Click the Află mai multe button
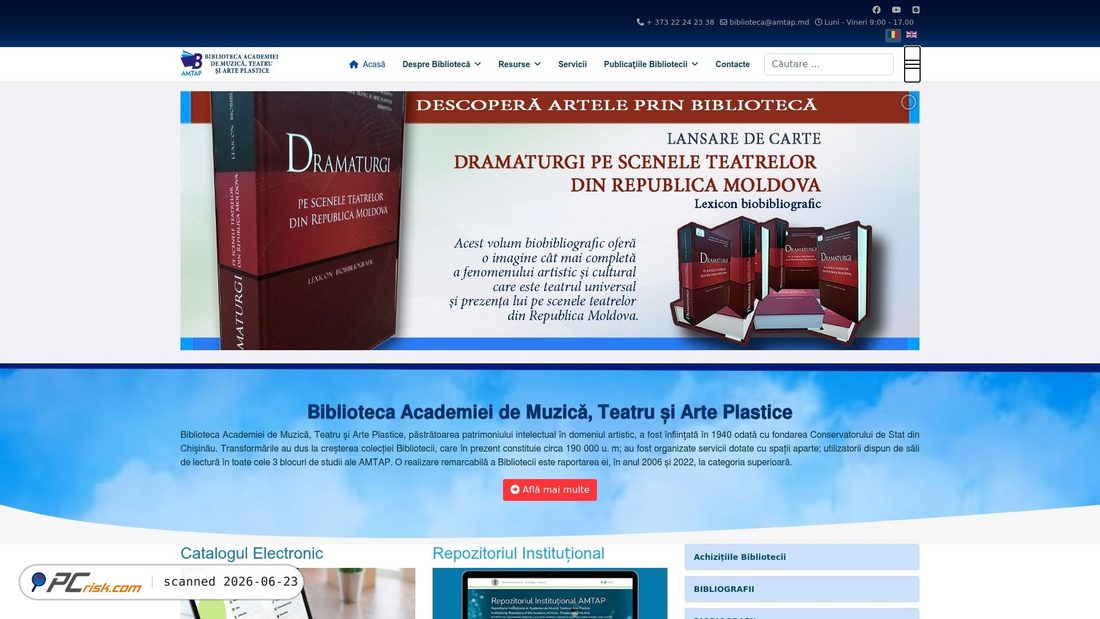Viewport: 1100px width, 619px height. pyautogui.click(x=549, y=490)
